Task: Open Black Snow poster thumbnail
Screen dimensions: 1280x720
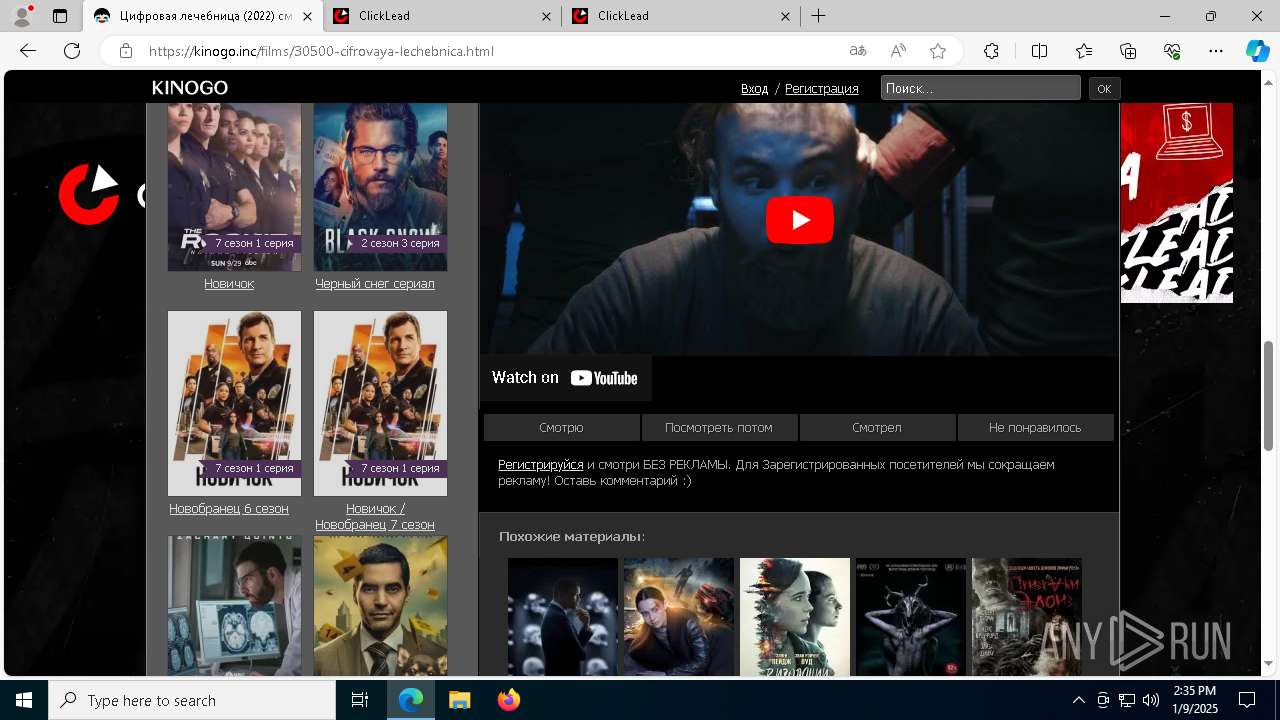Action: 380,187
